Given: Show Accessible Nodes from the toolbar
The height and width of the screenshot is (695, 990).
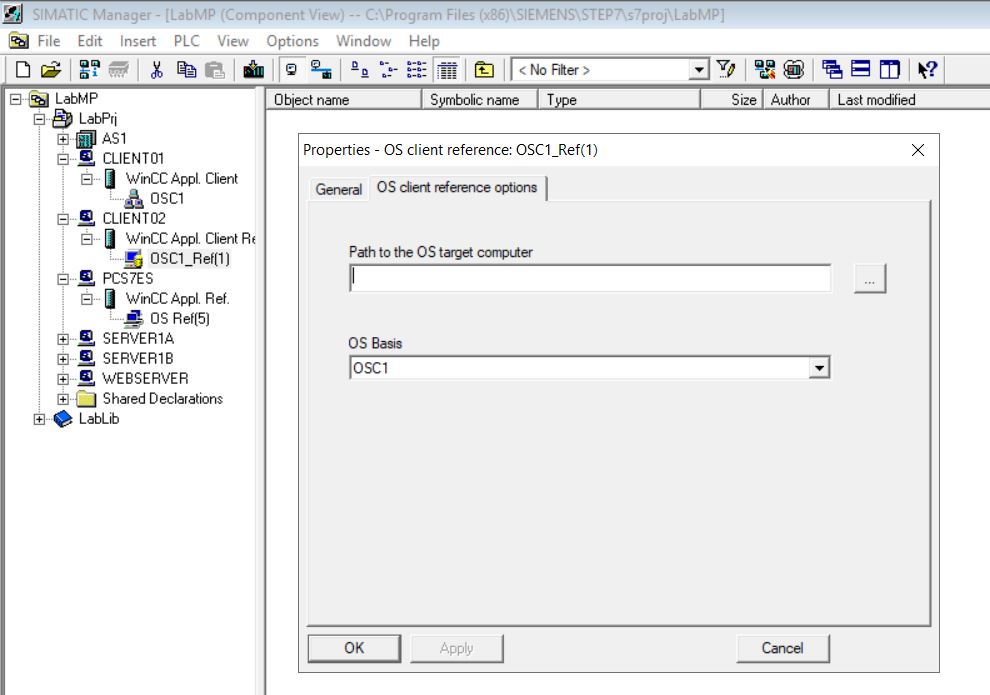Looking at the screenshot, I should point(89,69).
